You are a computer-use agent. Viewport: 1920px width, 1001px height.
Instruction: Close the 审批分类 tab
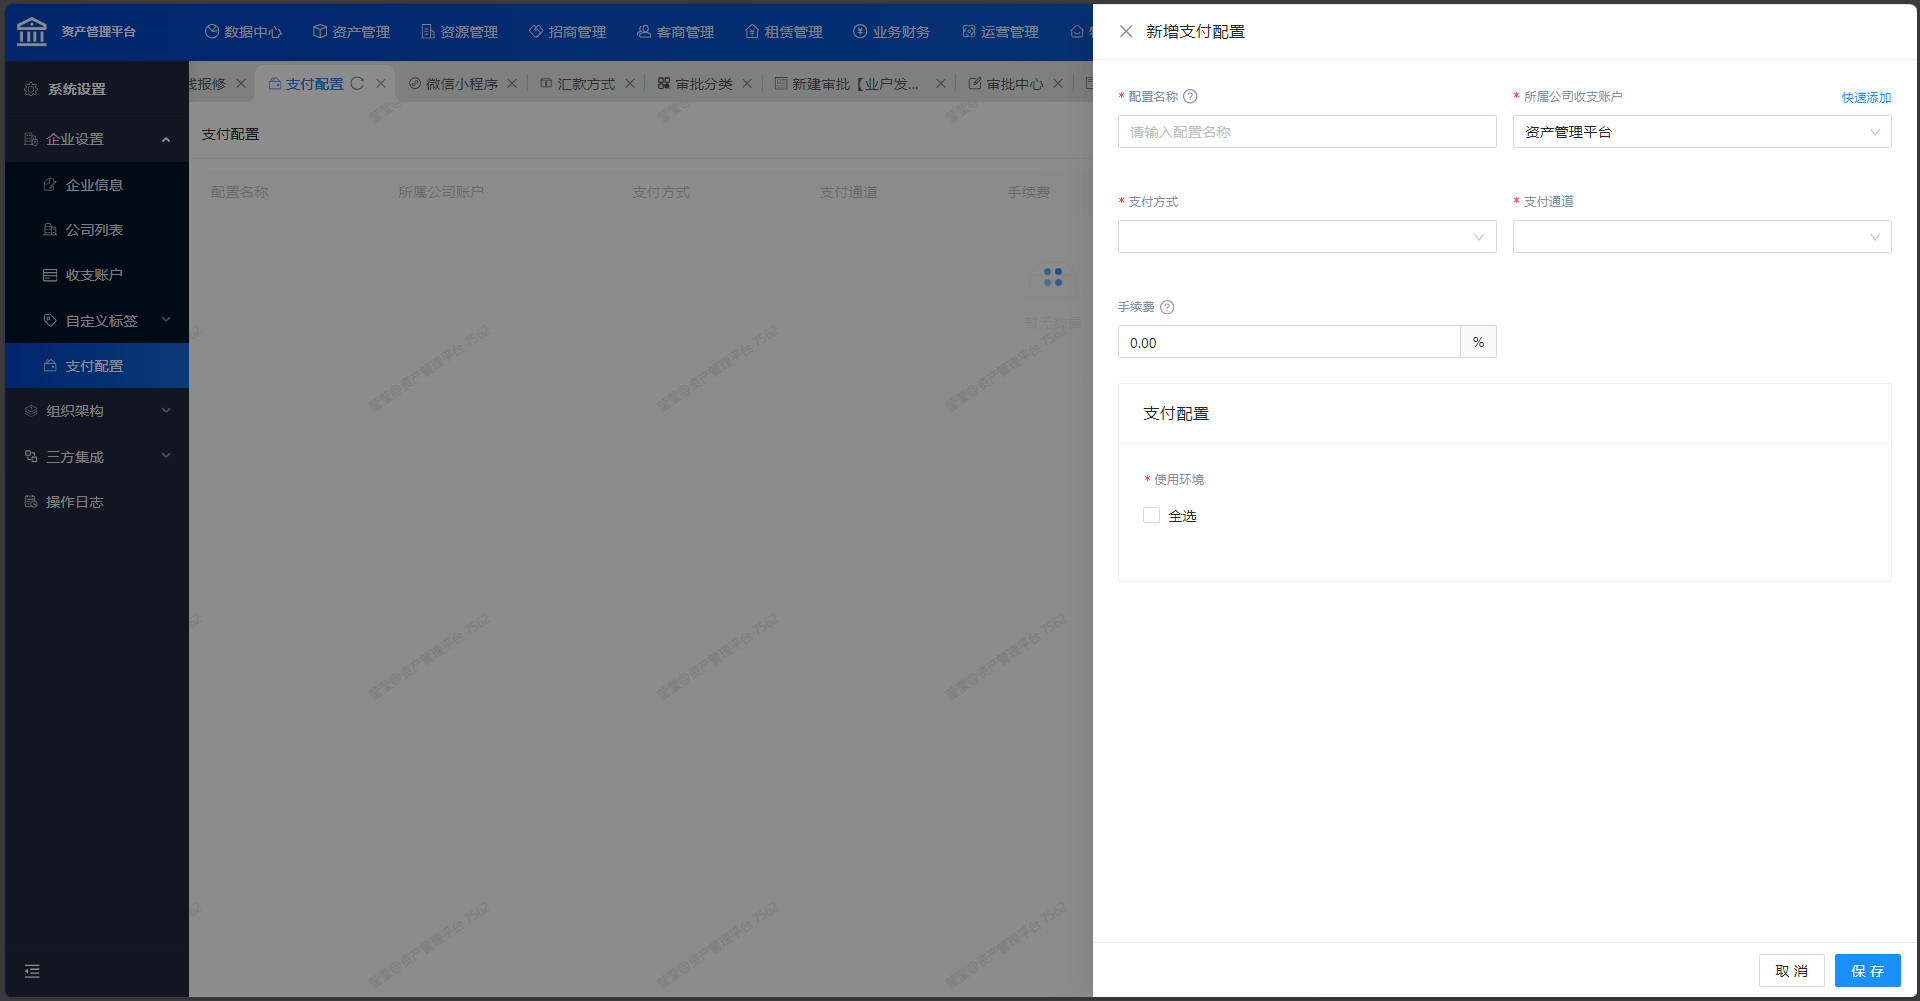pos(747,84)
